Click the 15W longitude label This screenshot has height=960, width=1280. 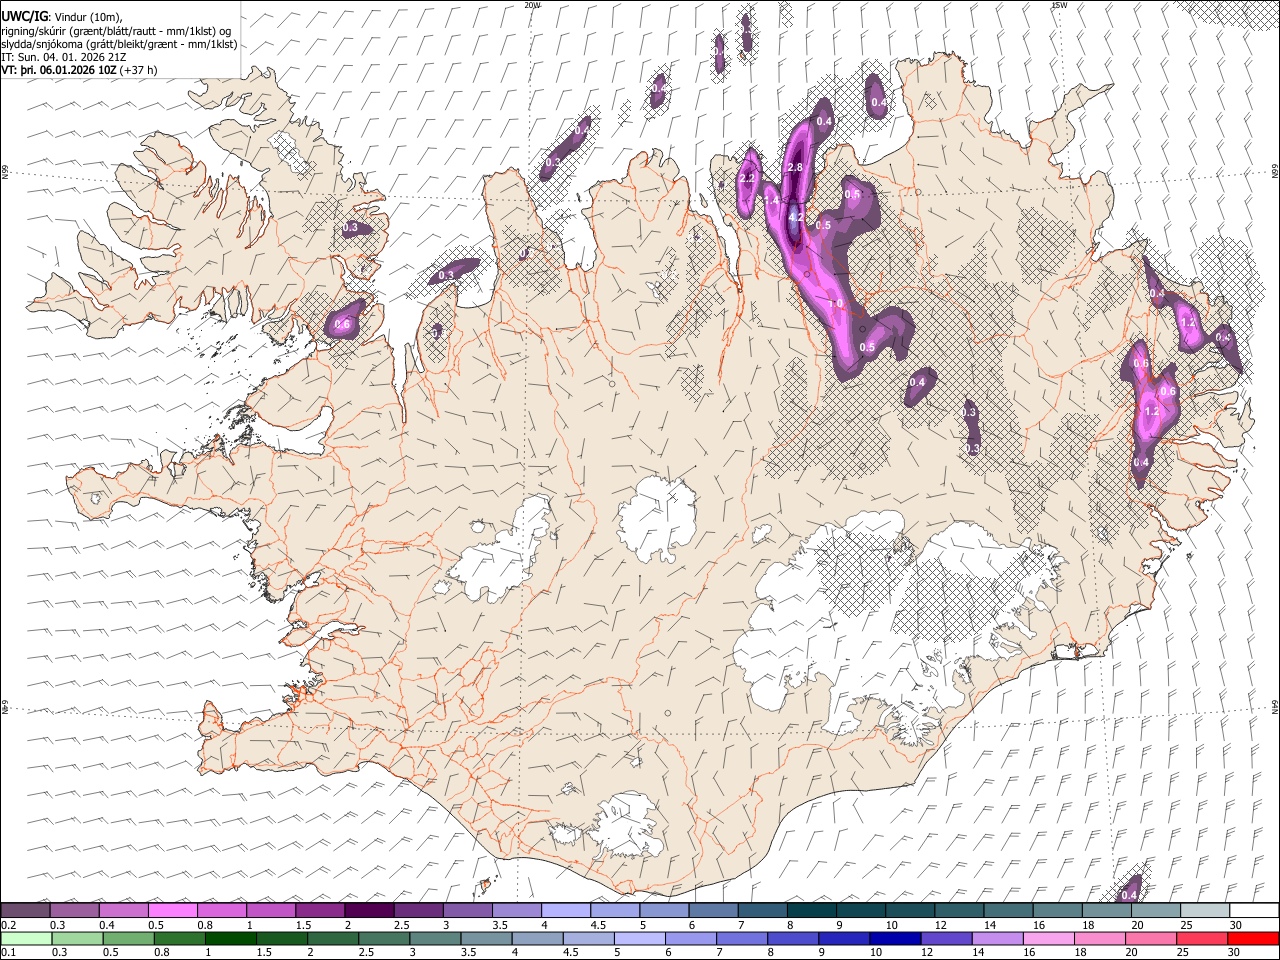1058,5
